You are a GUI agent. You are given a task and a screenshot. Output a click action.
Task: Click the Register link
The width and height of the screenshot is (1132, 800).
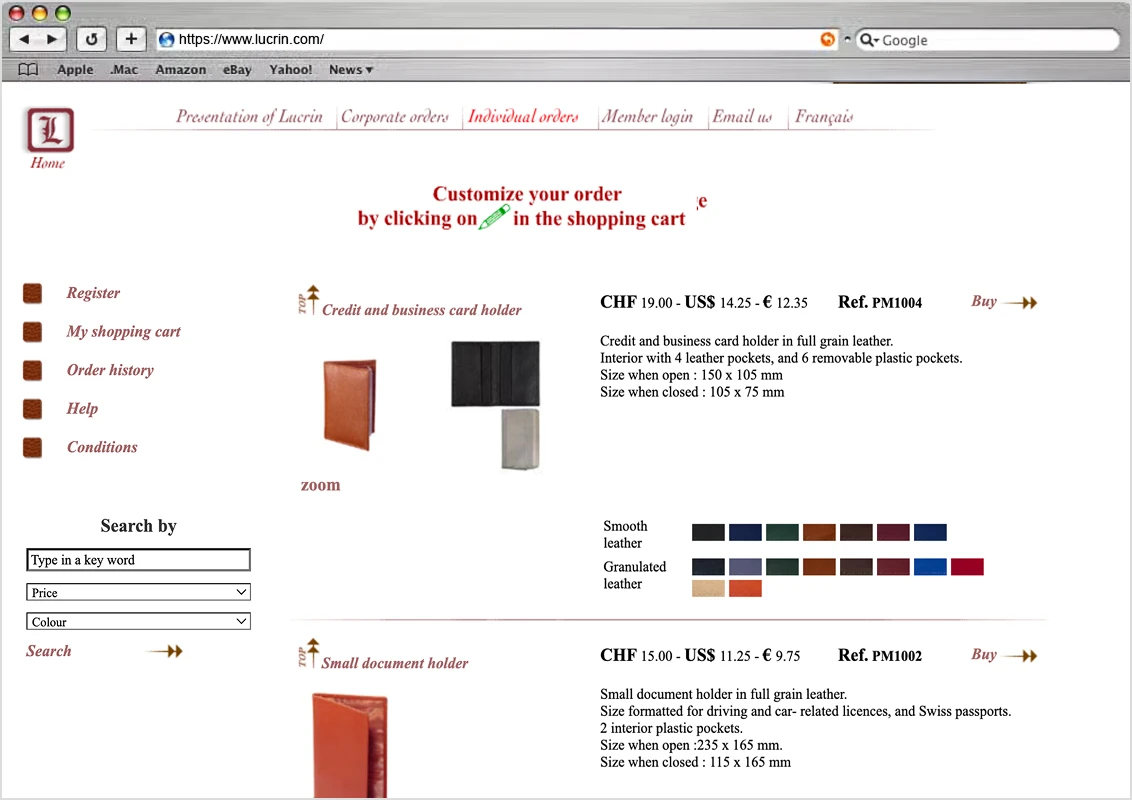(x=93, y=293)
